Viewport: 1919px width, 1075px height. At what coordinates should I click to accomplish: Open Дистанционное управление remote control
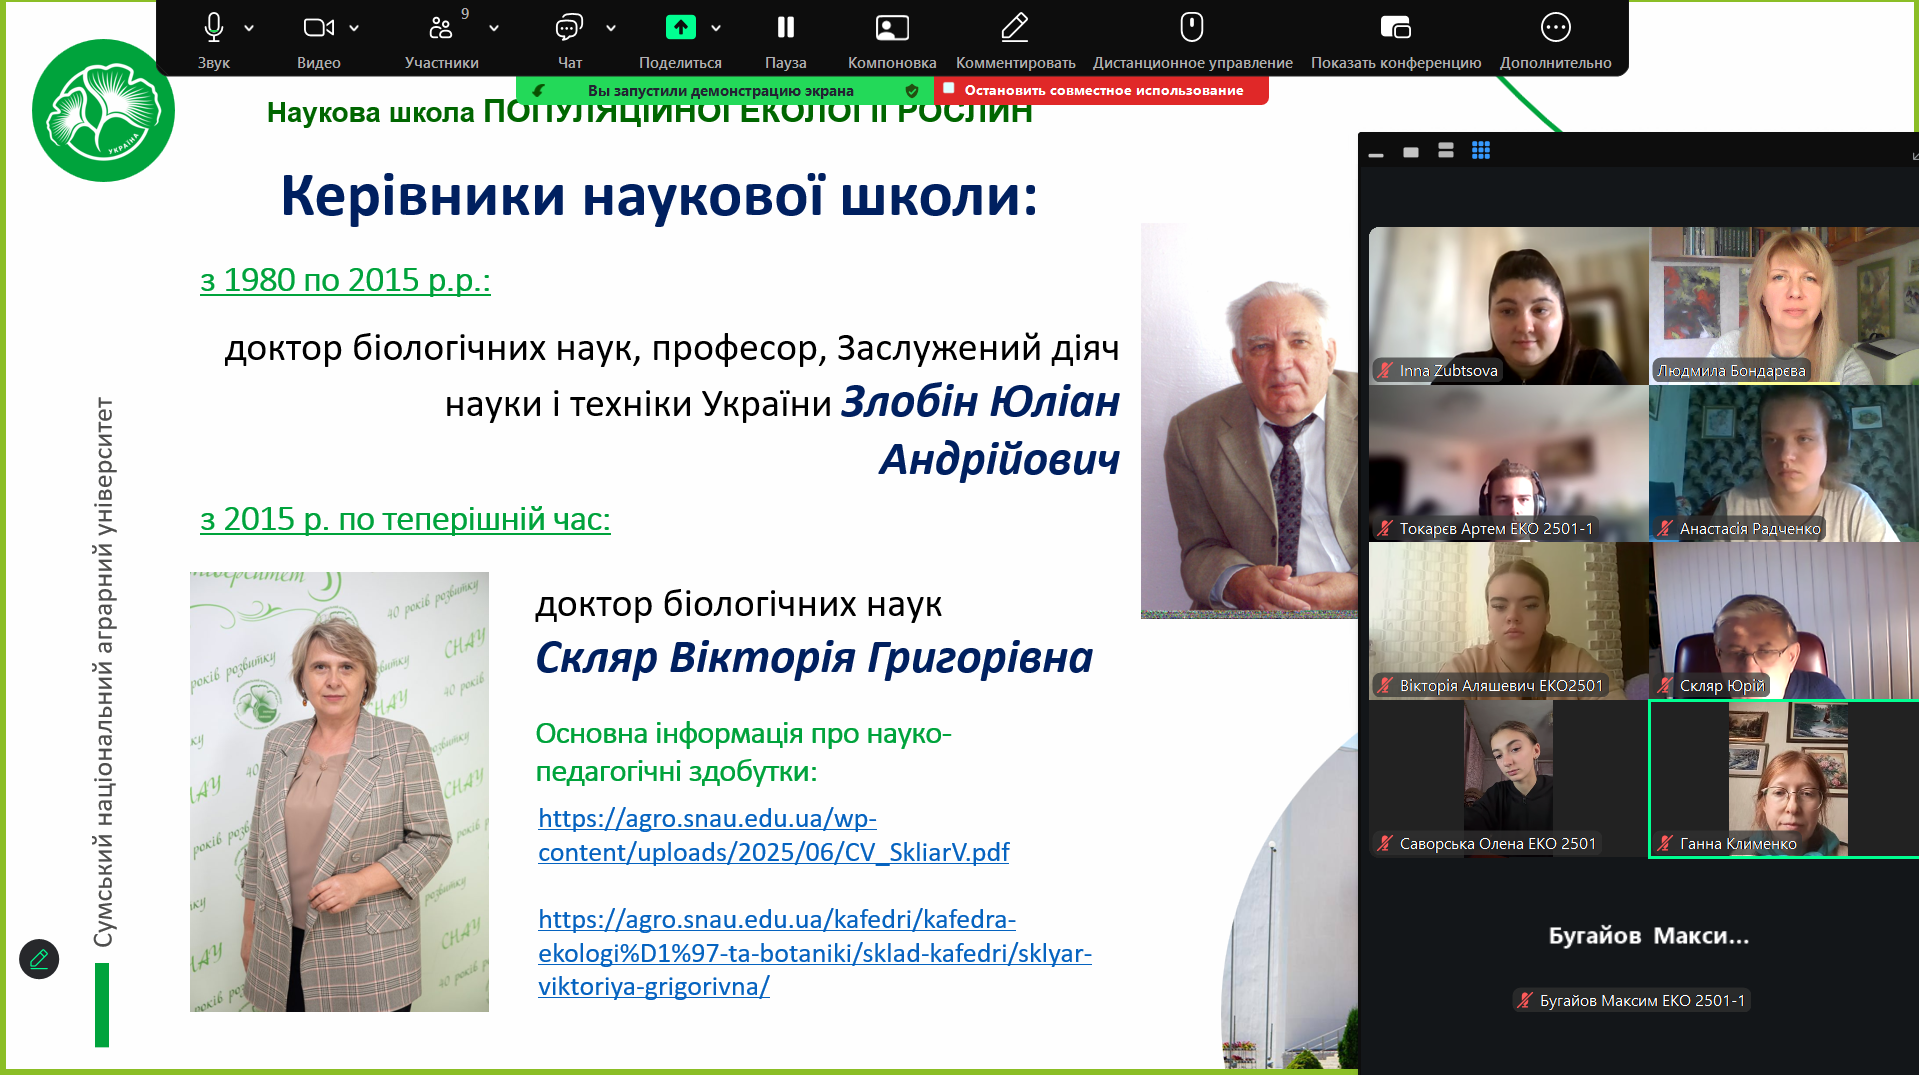pos(1191,28)
